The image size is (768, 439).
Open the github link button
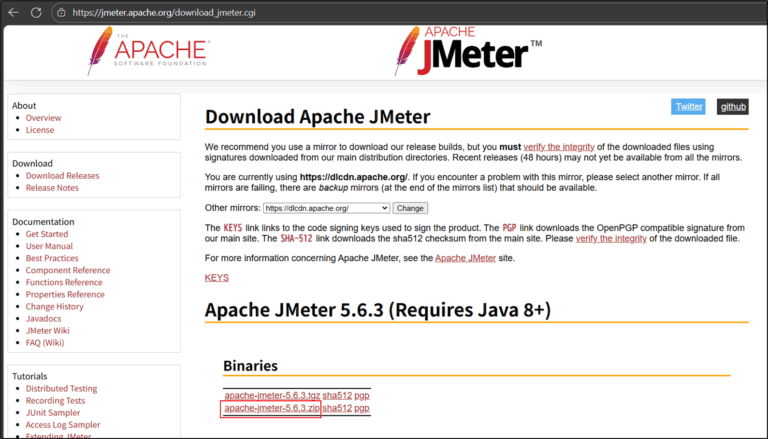point(733,107)
